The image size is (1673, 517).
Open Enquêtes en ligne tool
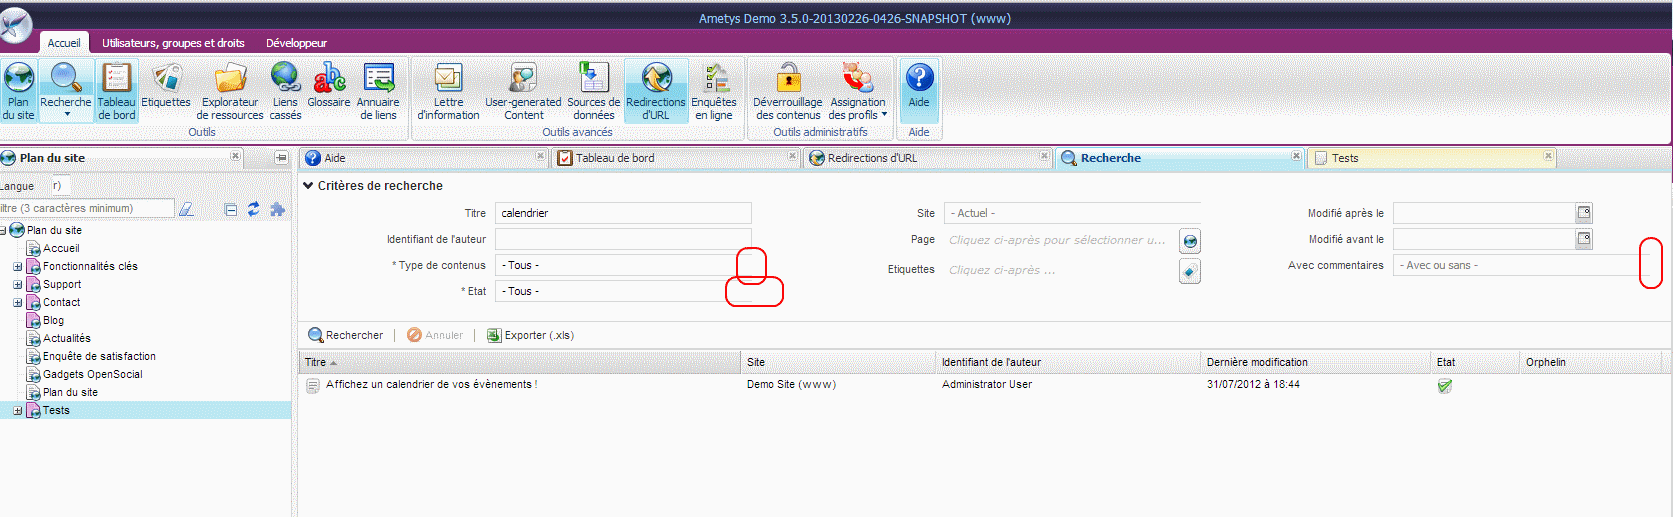pyautogui.click(x=714, y=90)
